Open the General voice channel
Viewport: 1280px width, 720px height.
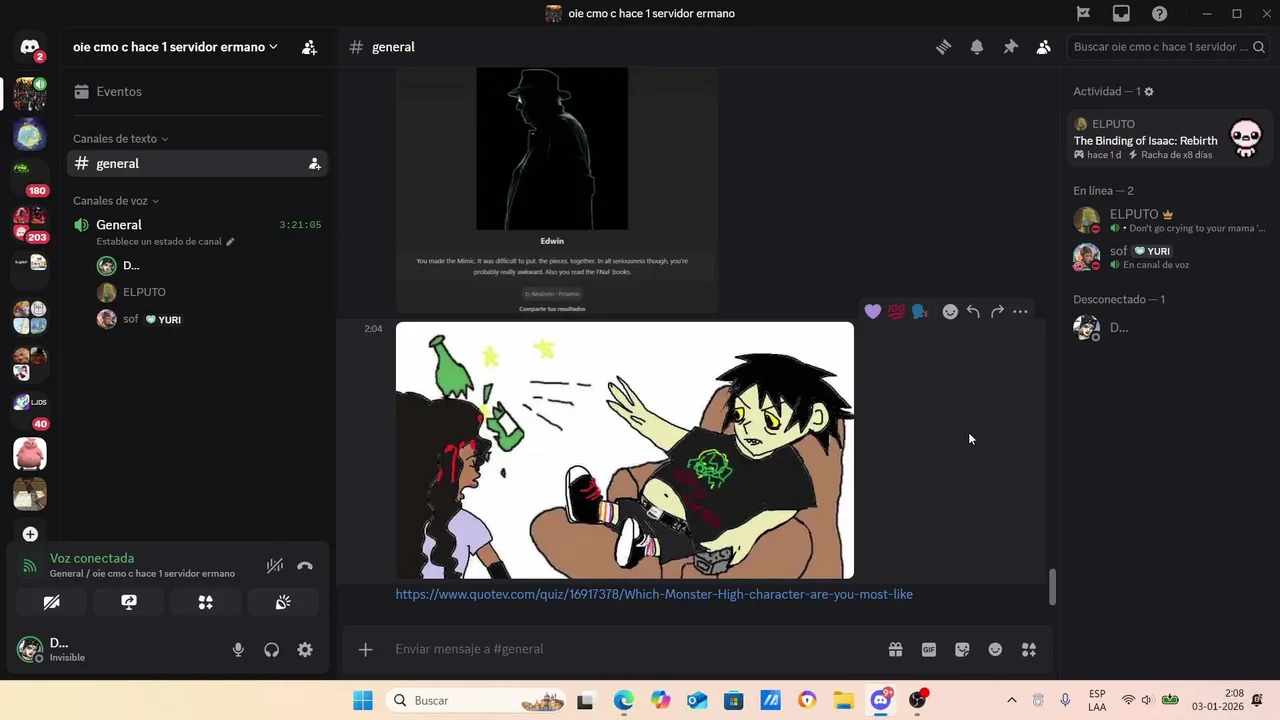pyautogui.click(x=197, y=225)
